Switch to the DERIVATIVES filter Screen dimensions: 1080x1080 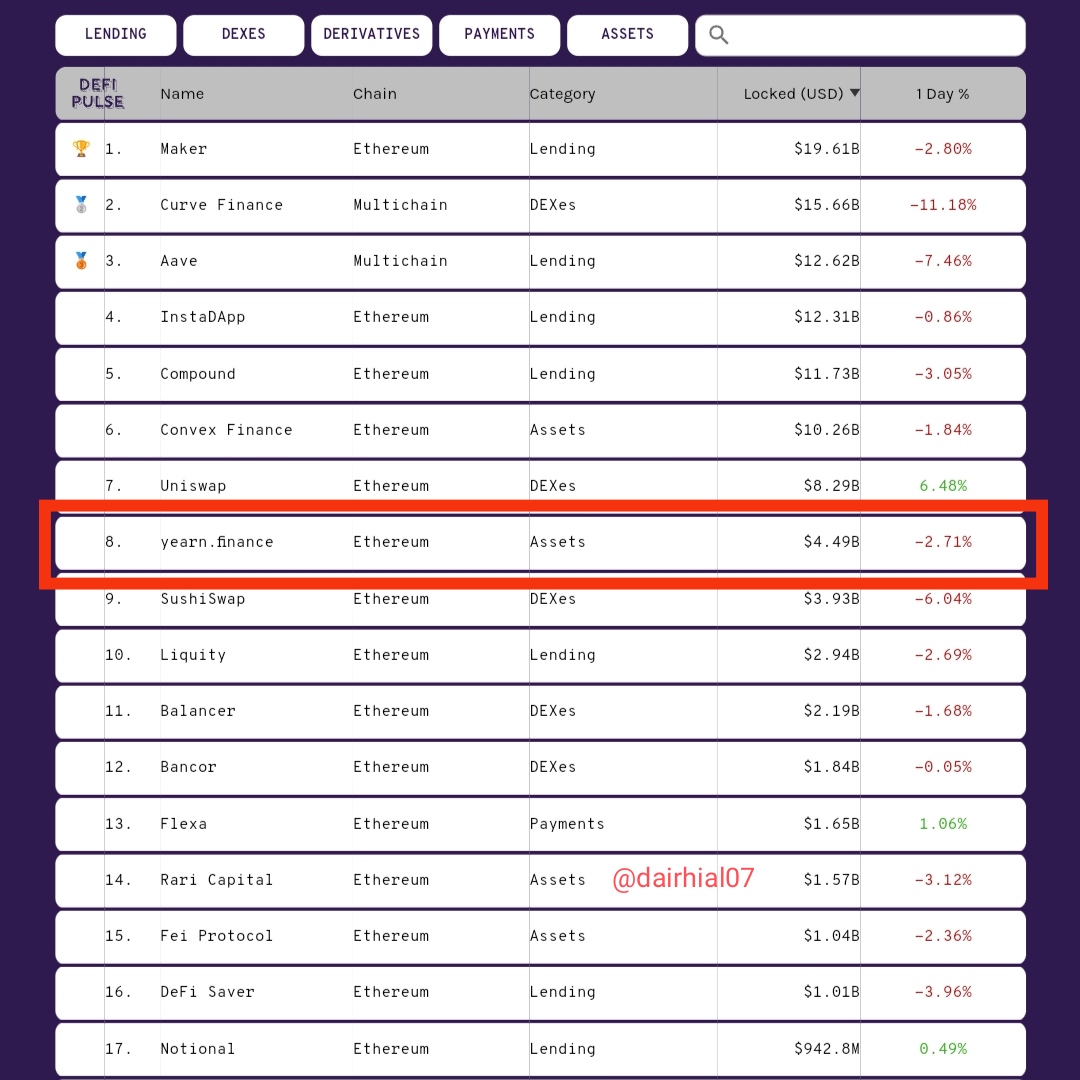371,34
